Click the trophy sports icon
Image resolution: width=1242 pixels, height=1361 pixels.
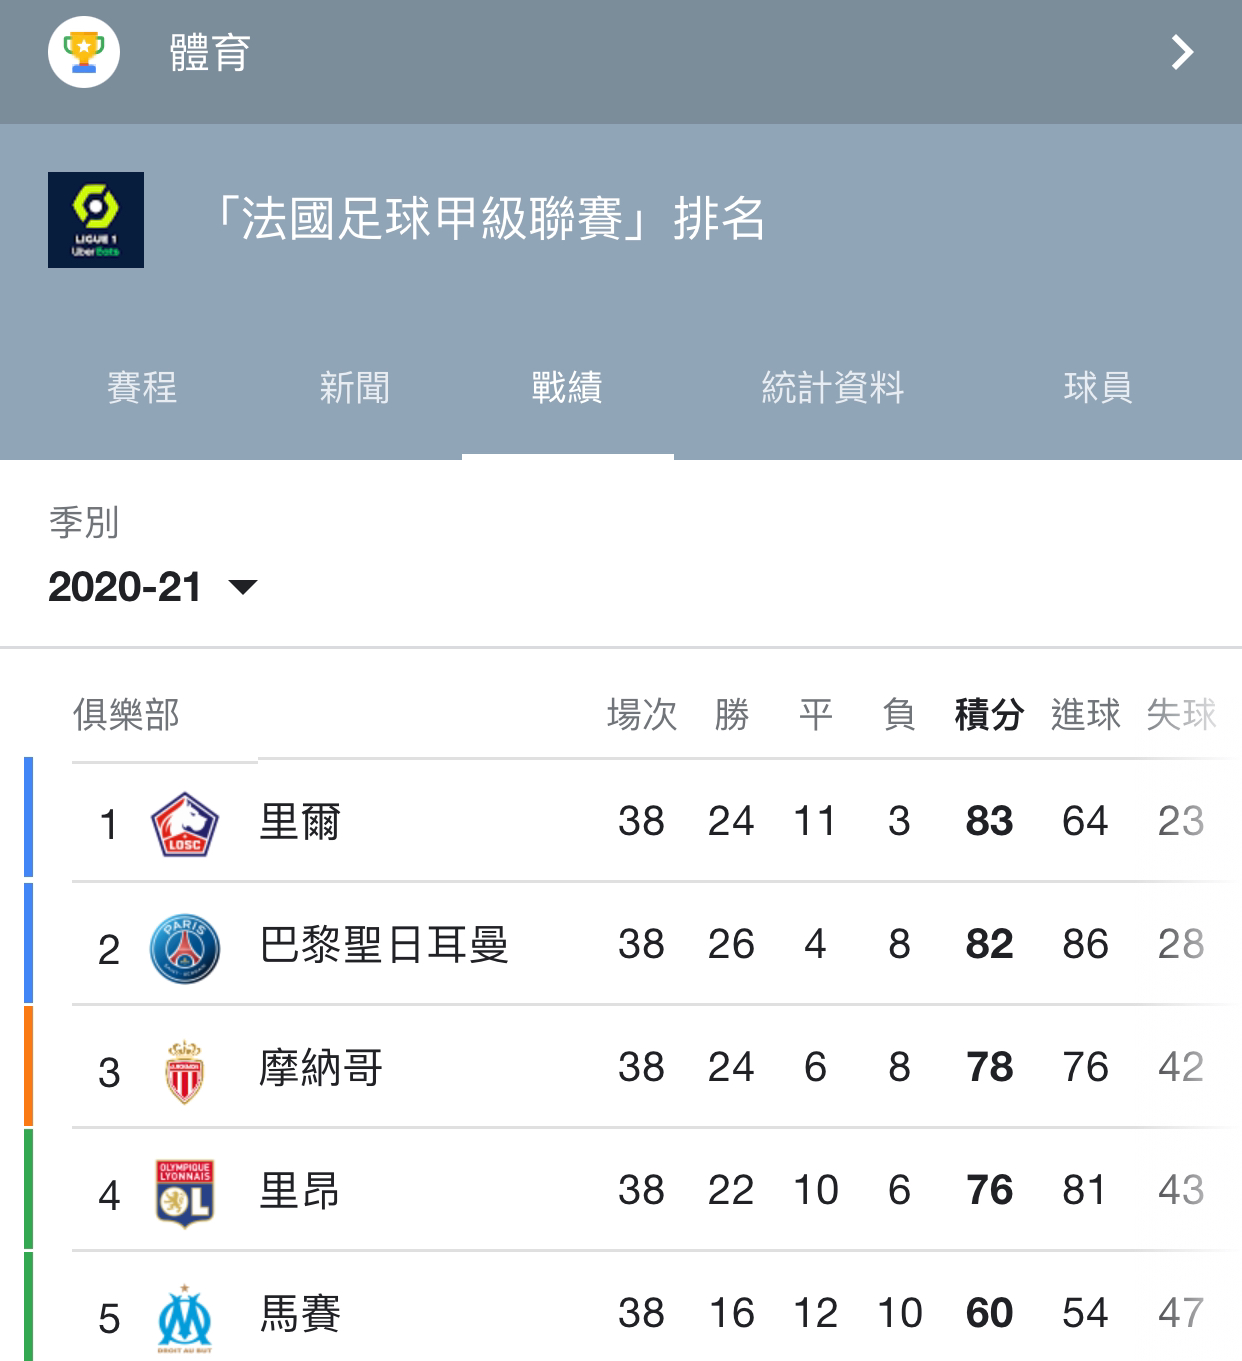click(x=84, y=52)
